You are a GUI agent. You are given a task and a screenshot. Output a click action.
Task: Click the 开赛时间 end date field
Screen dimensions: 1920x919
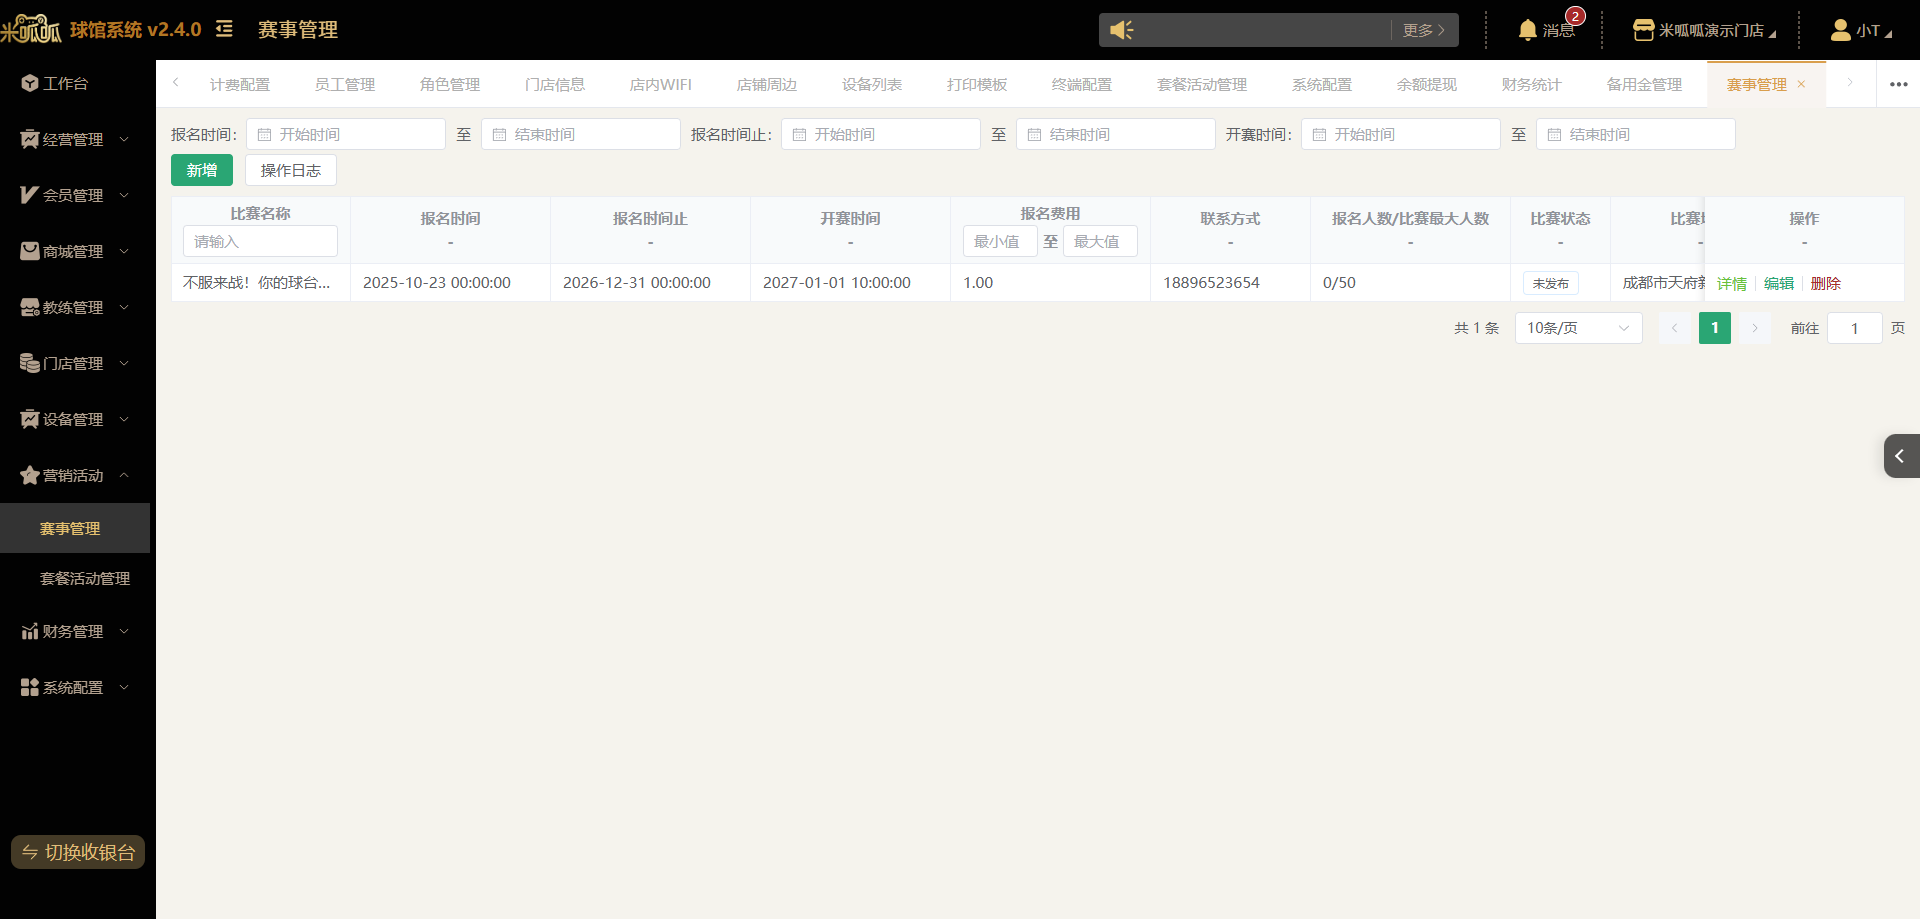pos(1636,134)
